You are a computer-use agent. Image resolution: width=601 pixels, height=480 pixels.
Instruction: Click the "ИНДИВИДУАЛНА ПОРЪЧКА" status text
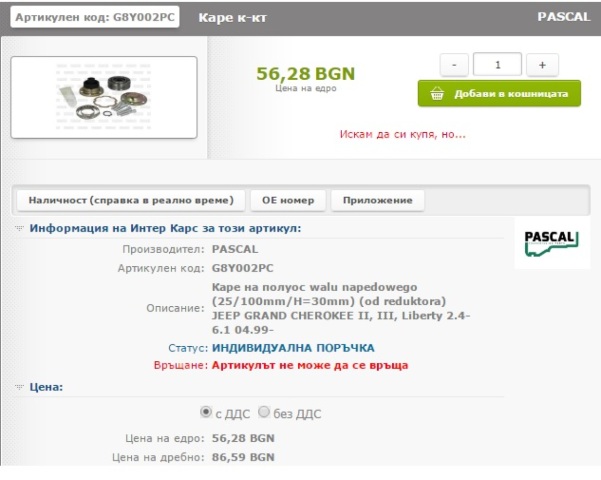tap(293, 347)
